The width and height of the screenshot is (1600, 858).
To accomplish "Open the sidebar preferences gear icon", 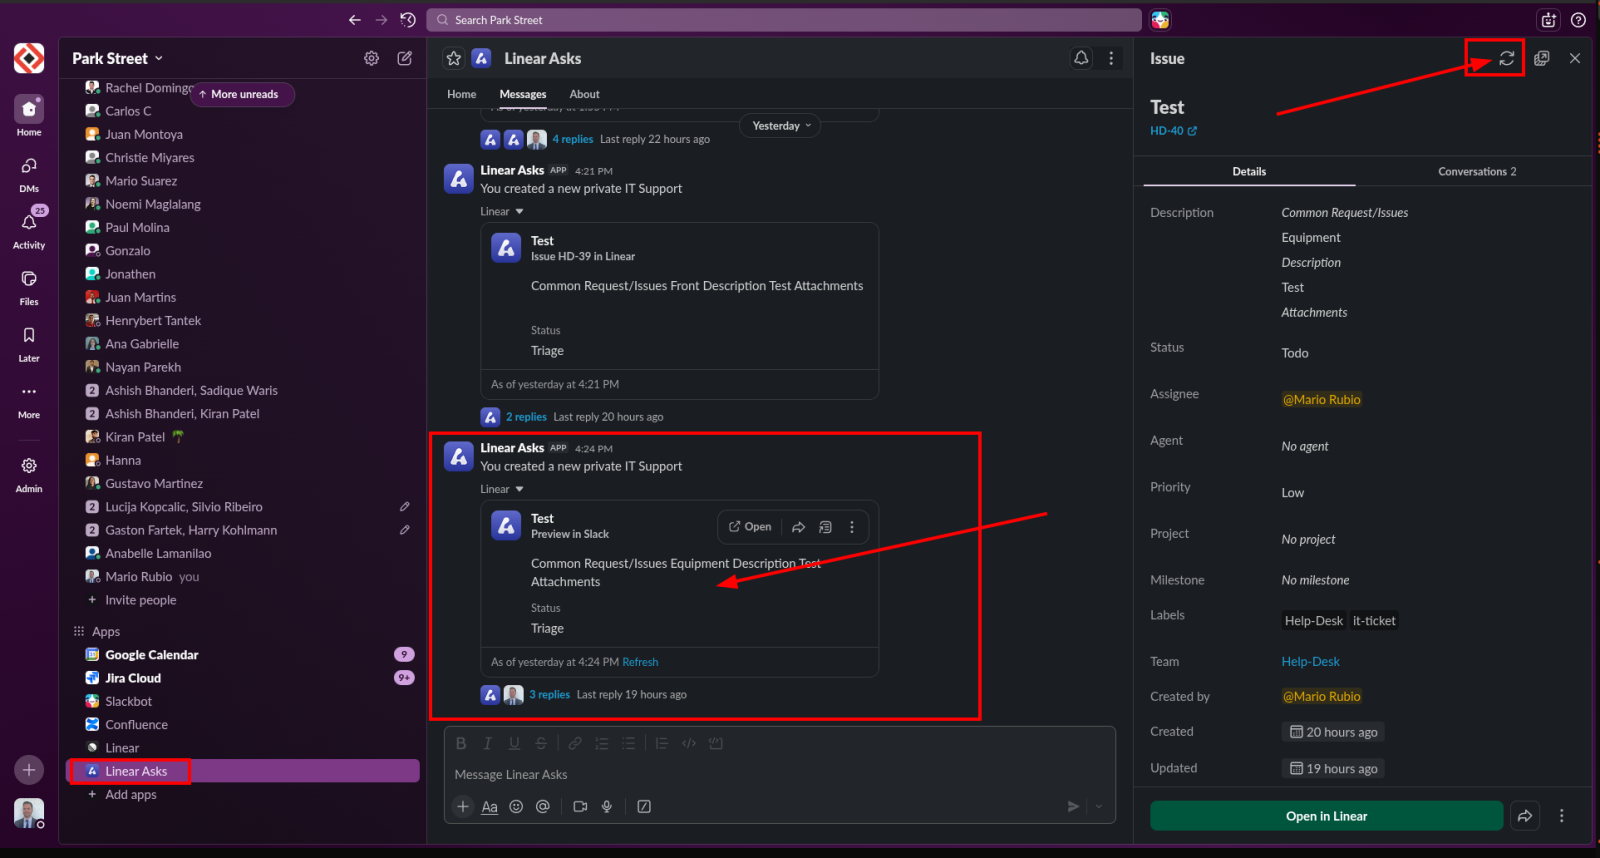I will (x=372, y=58).
